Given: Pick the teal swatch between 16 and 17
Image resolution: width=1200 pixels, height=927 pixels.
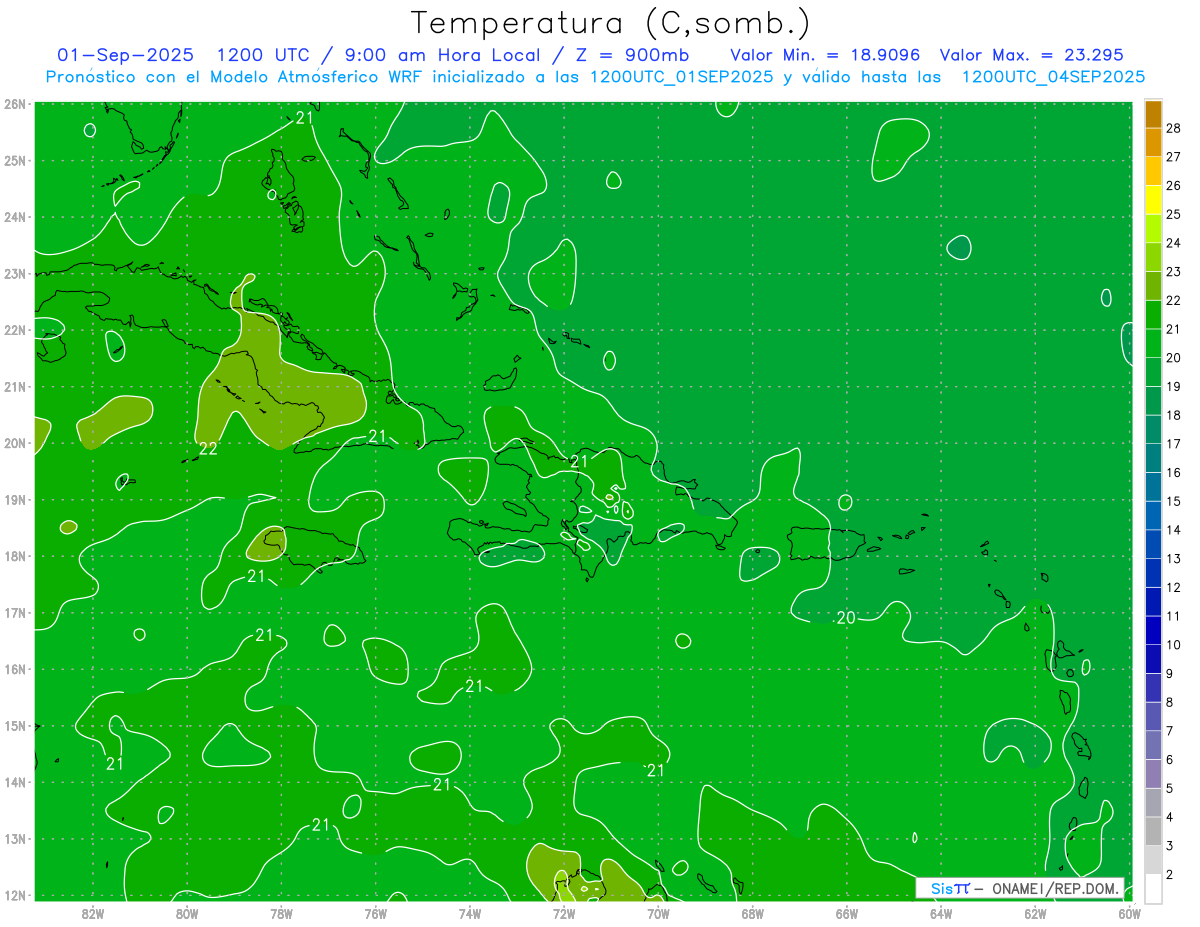Looking at the screenshot, I should click(x=1153, y=458).
